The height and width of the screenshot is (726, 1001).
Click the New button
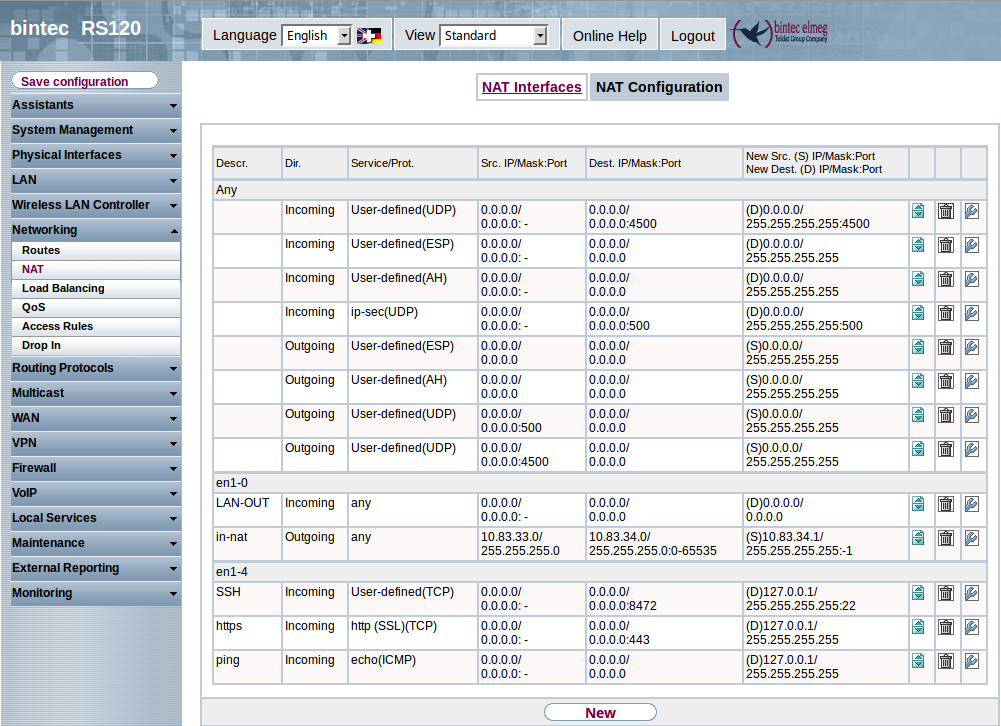(x=600, y=712)
